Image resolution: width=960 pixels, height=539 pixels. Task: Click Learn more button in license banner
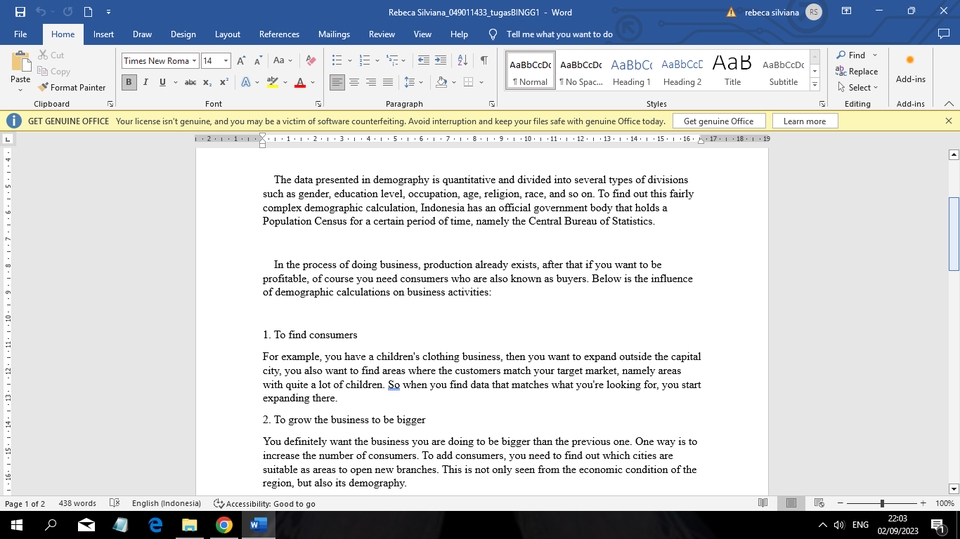click(x=804, y=121)
